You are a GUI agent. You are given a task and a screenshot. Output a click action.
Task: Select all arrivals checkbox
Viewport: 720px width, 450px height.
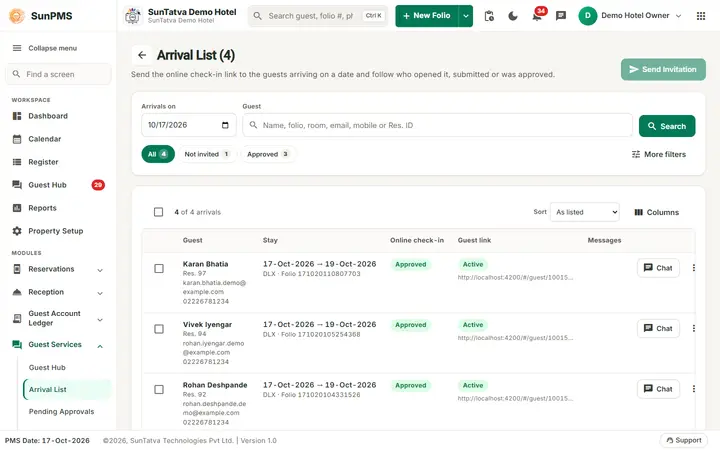pos(158,212)
